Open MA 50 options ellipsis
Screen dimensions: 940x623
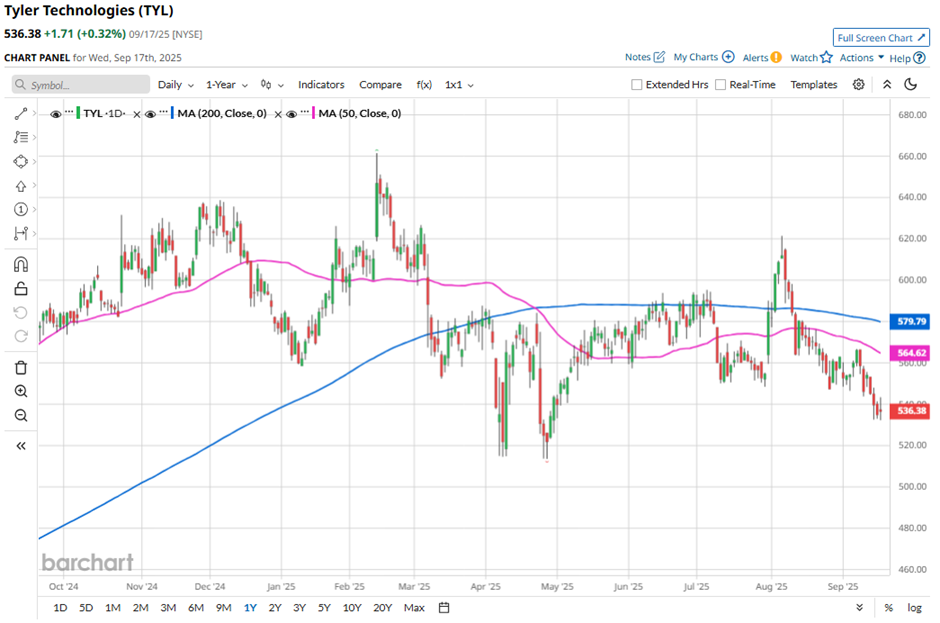click(305, 112)
